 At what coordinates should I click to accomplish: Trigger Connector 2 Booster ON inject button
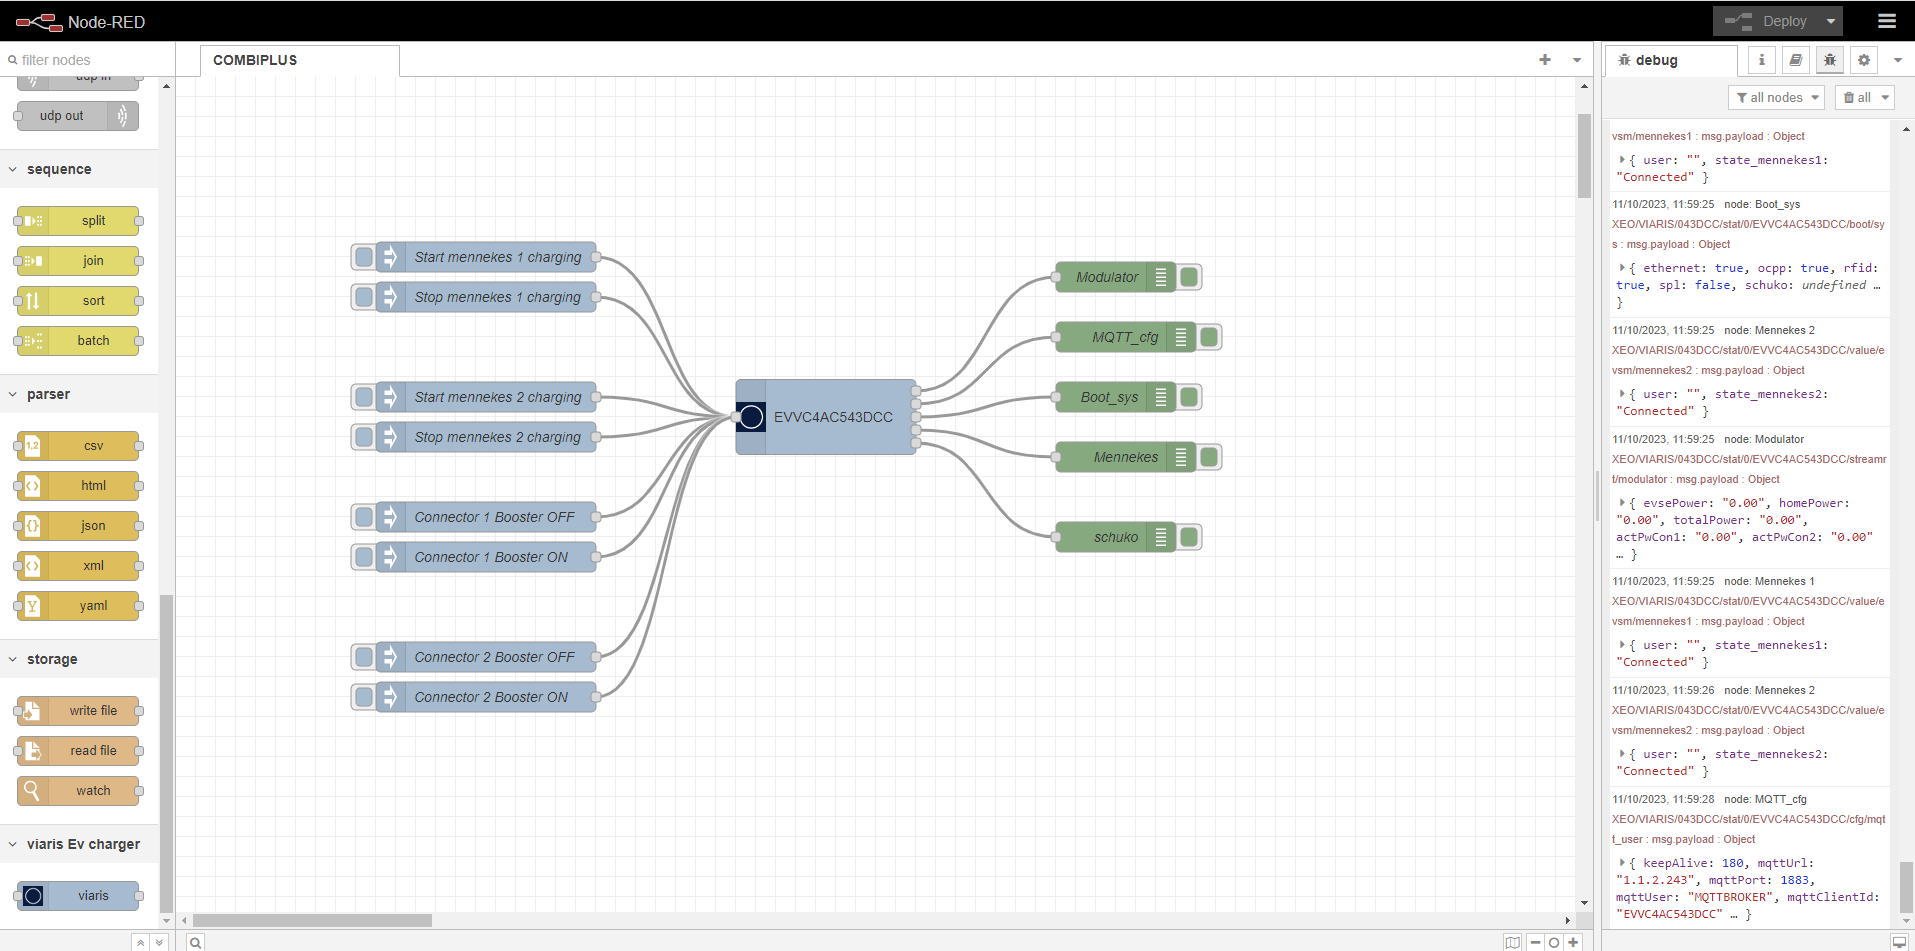364,697
